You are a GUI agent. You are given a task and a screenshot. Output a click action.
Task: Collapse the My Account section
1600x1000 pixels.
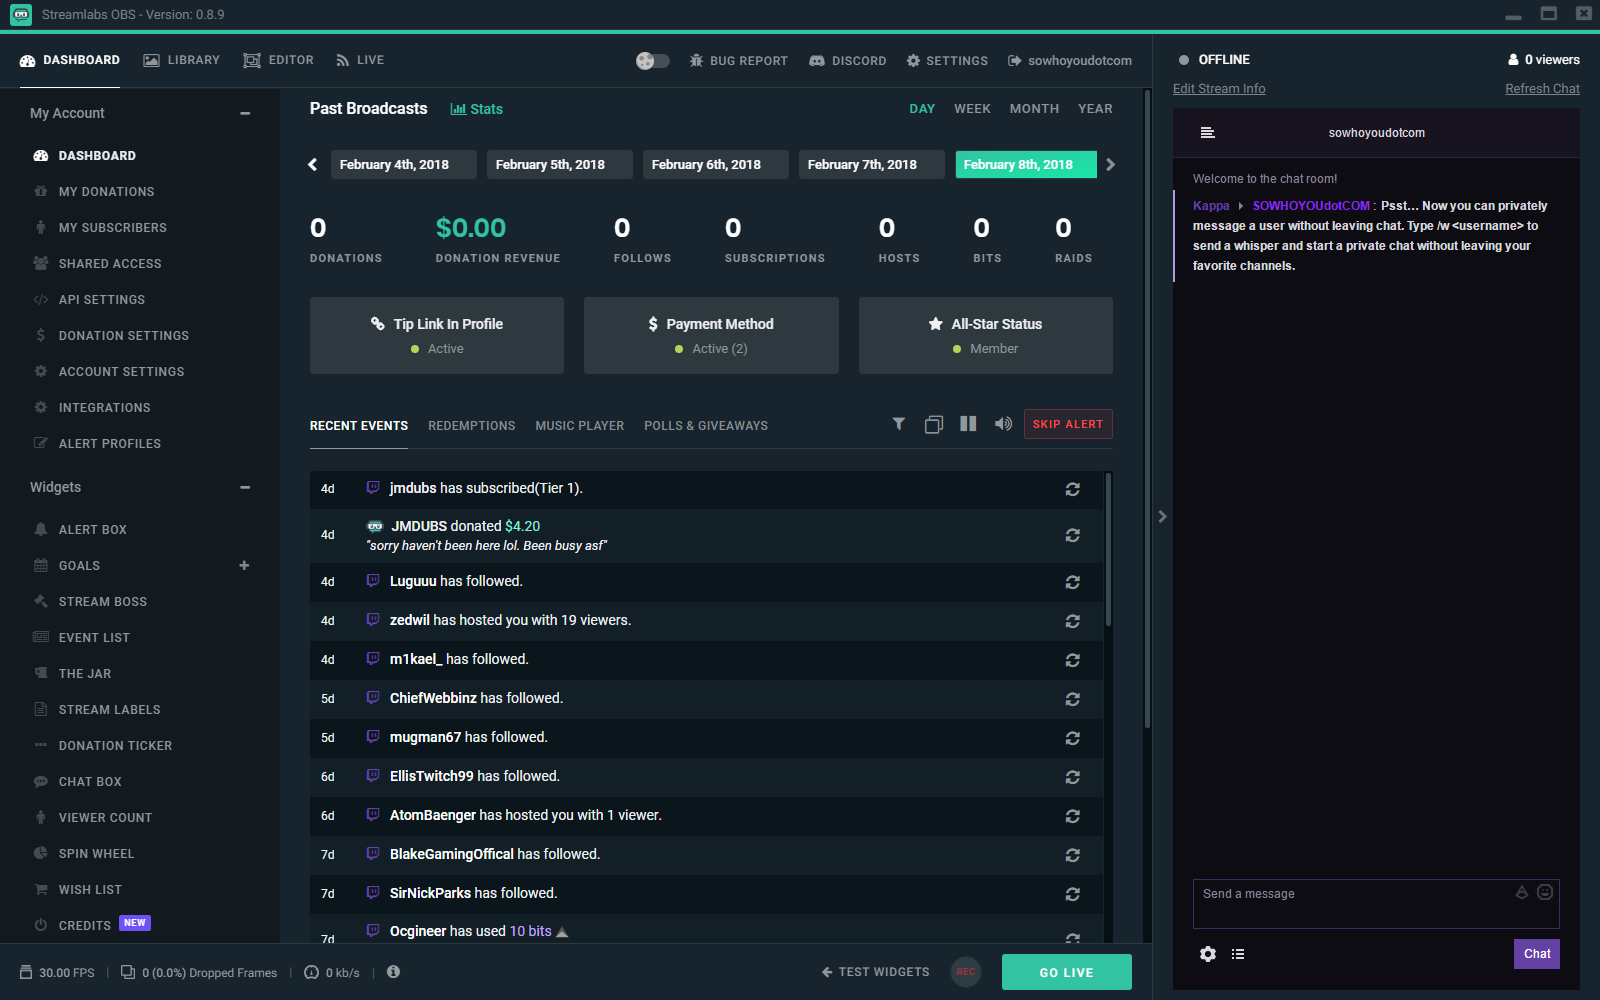pos(245,113)
